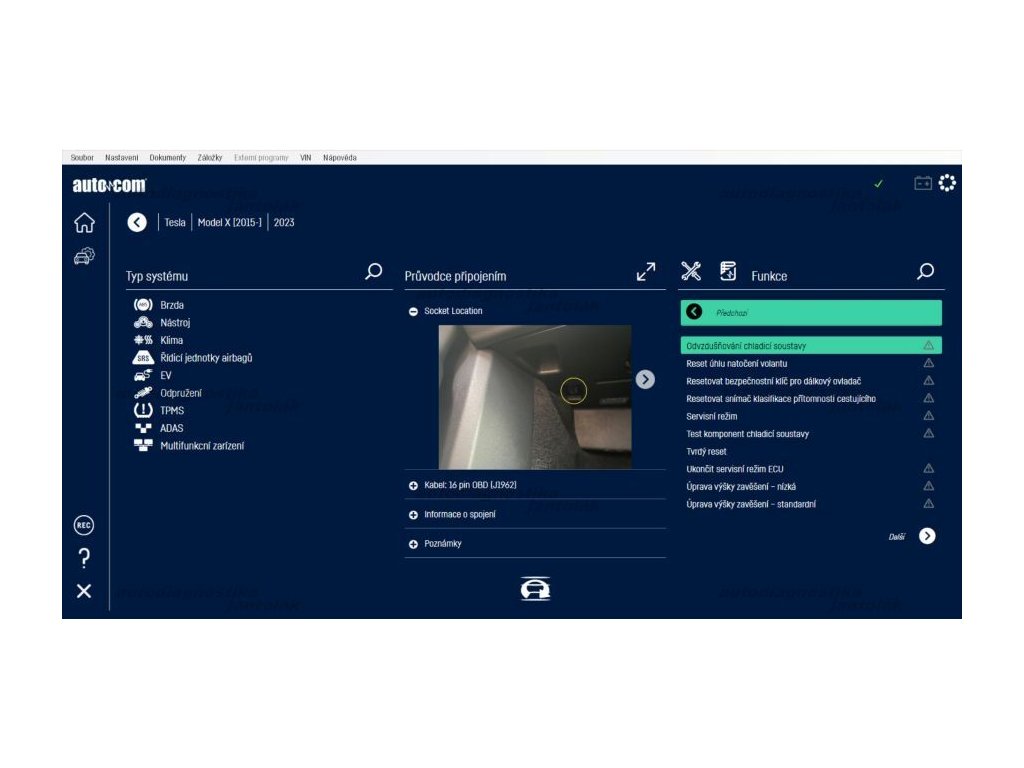Open the VIN menu
The width and height of the screenshot is (1024, 768).
[x=306, y=158]
